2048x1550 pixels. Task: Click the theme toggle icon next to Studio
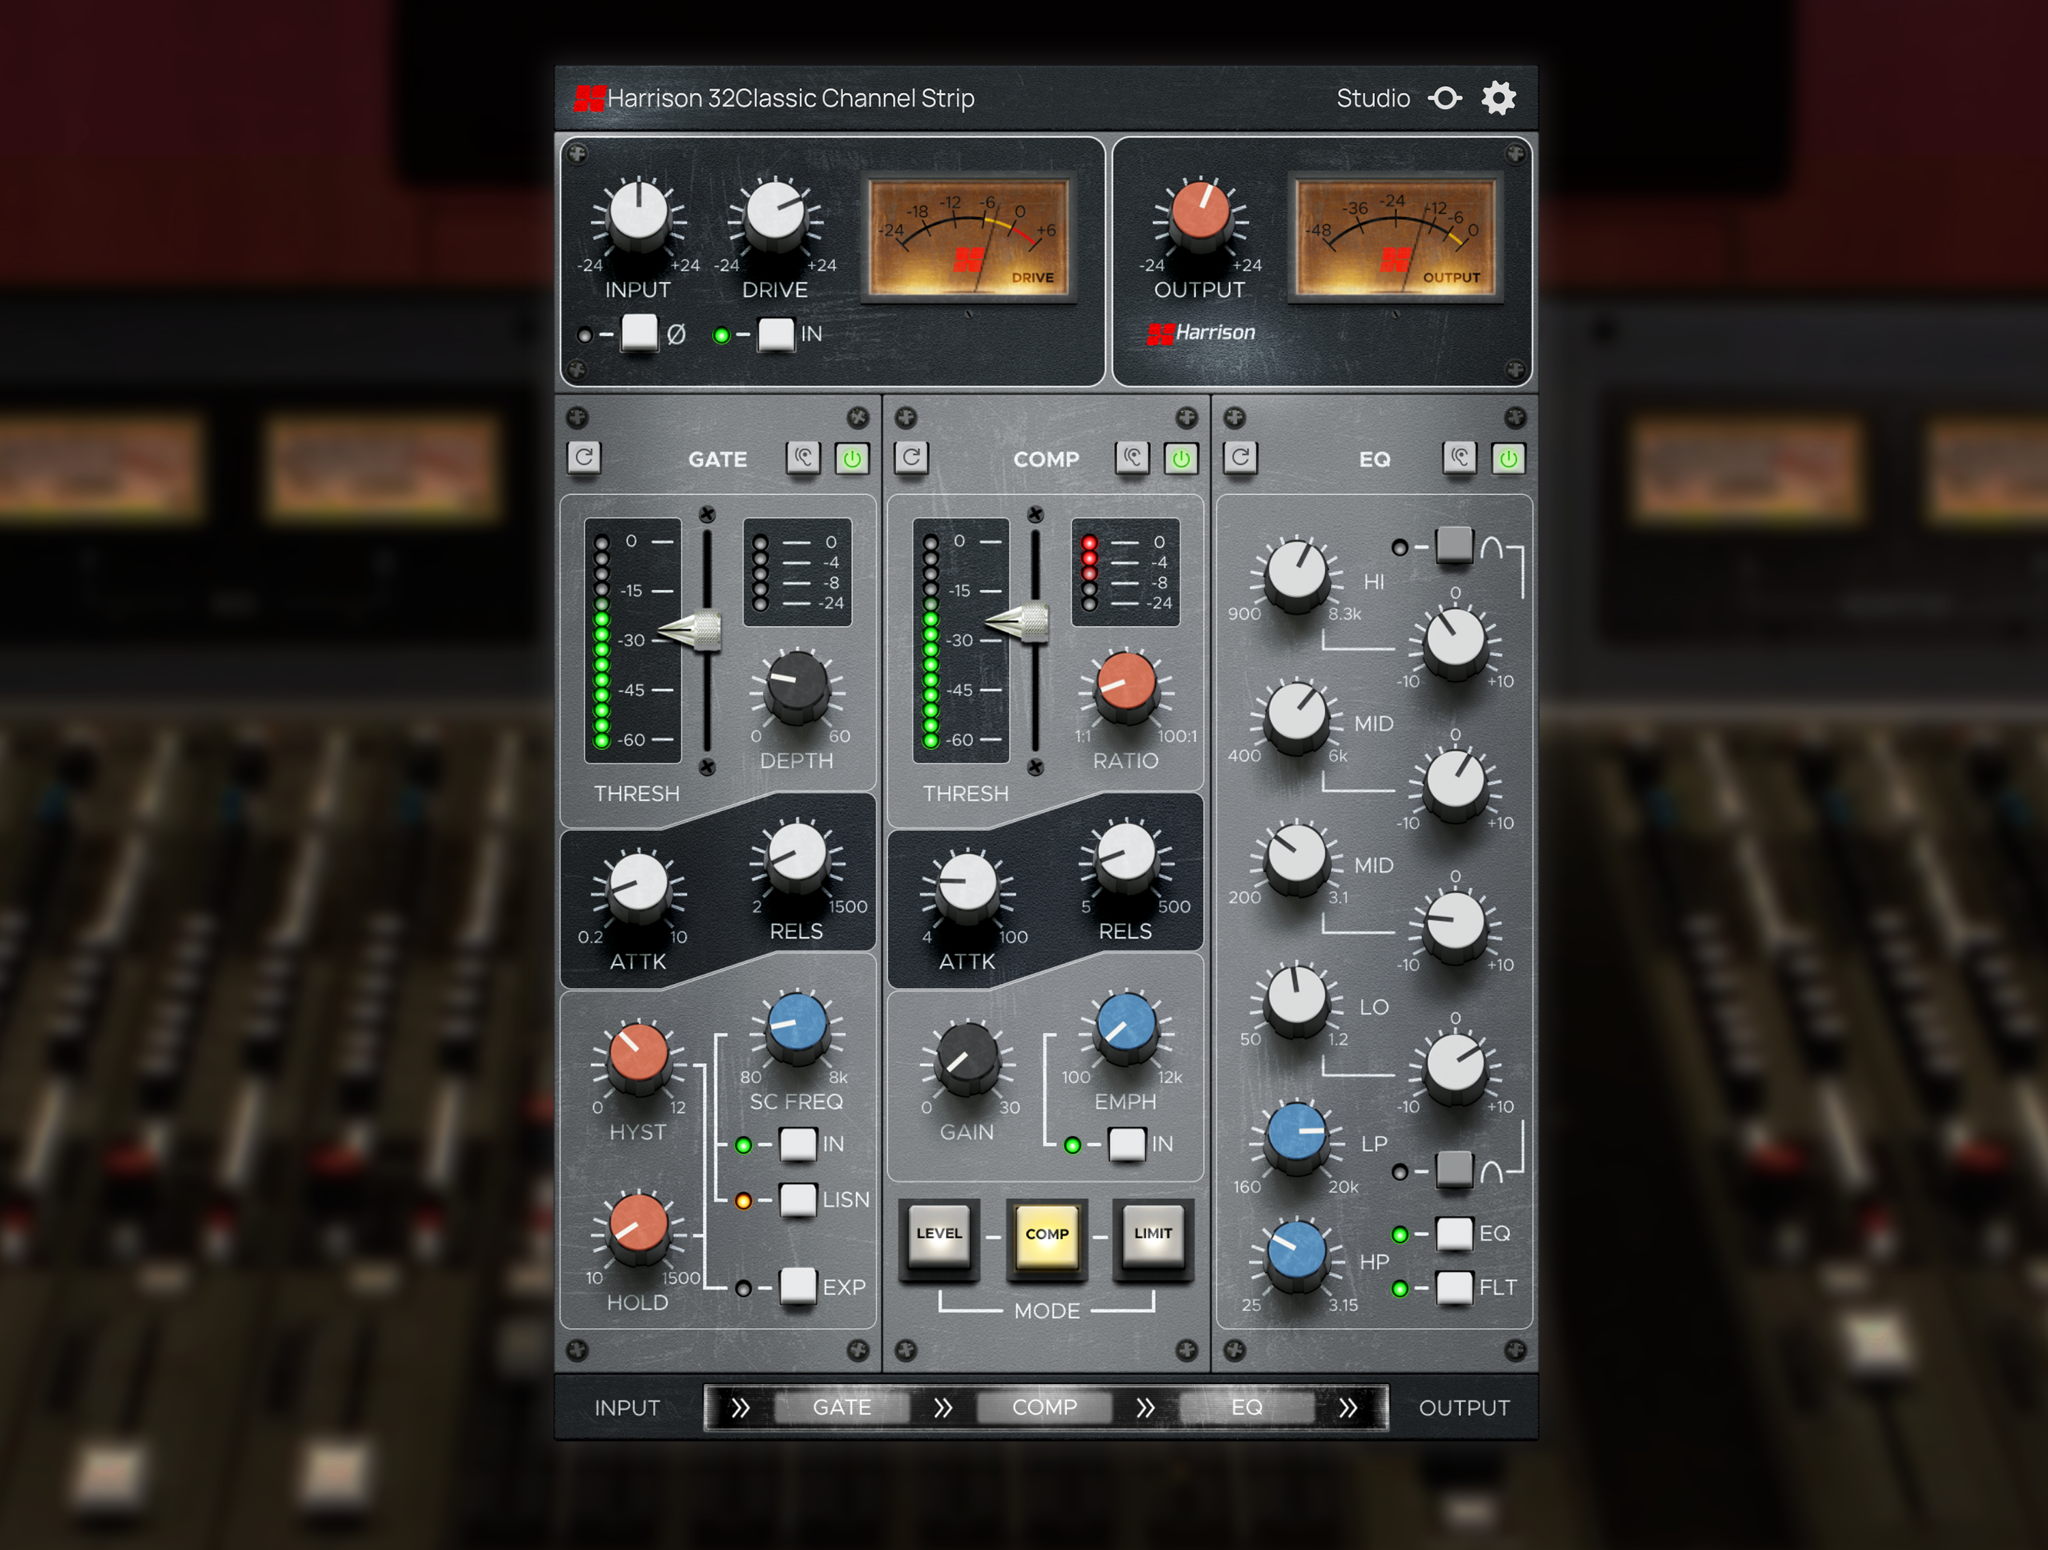[x=1445, y=98]
